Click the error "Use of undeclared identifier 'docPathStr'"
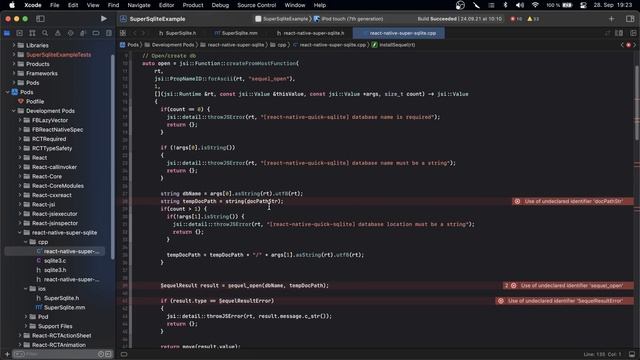This screenshot has height=360, width=640. (x=573, y=201)
